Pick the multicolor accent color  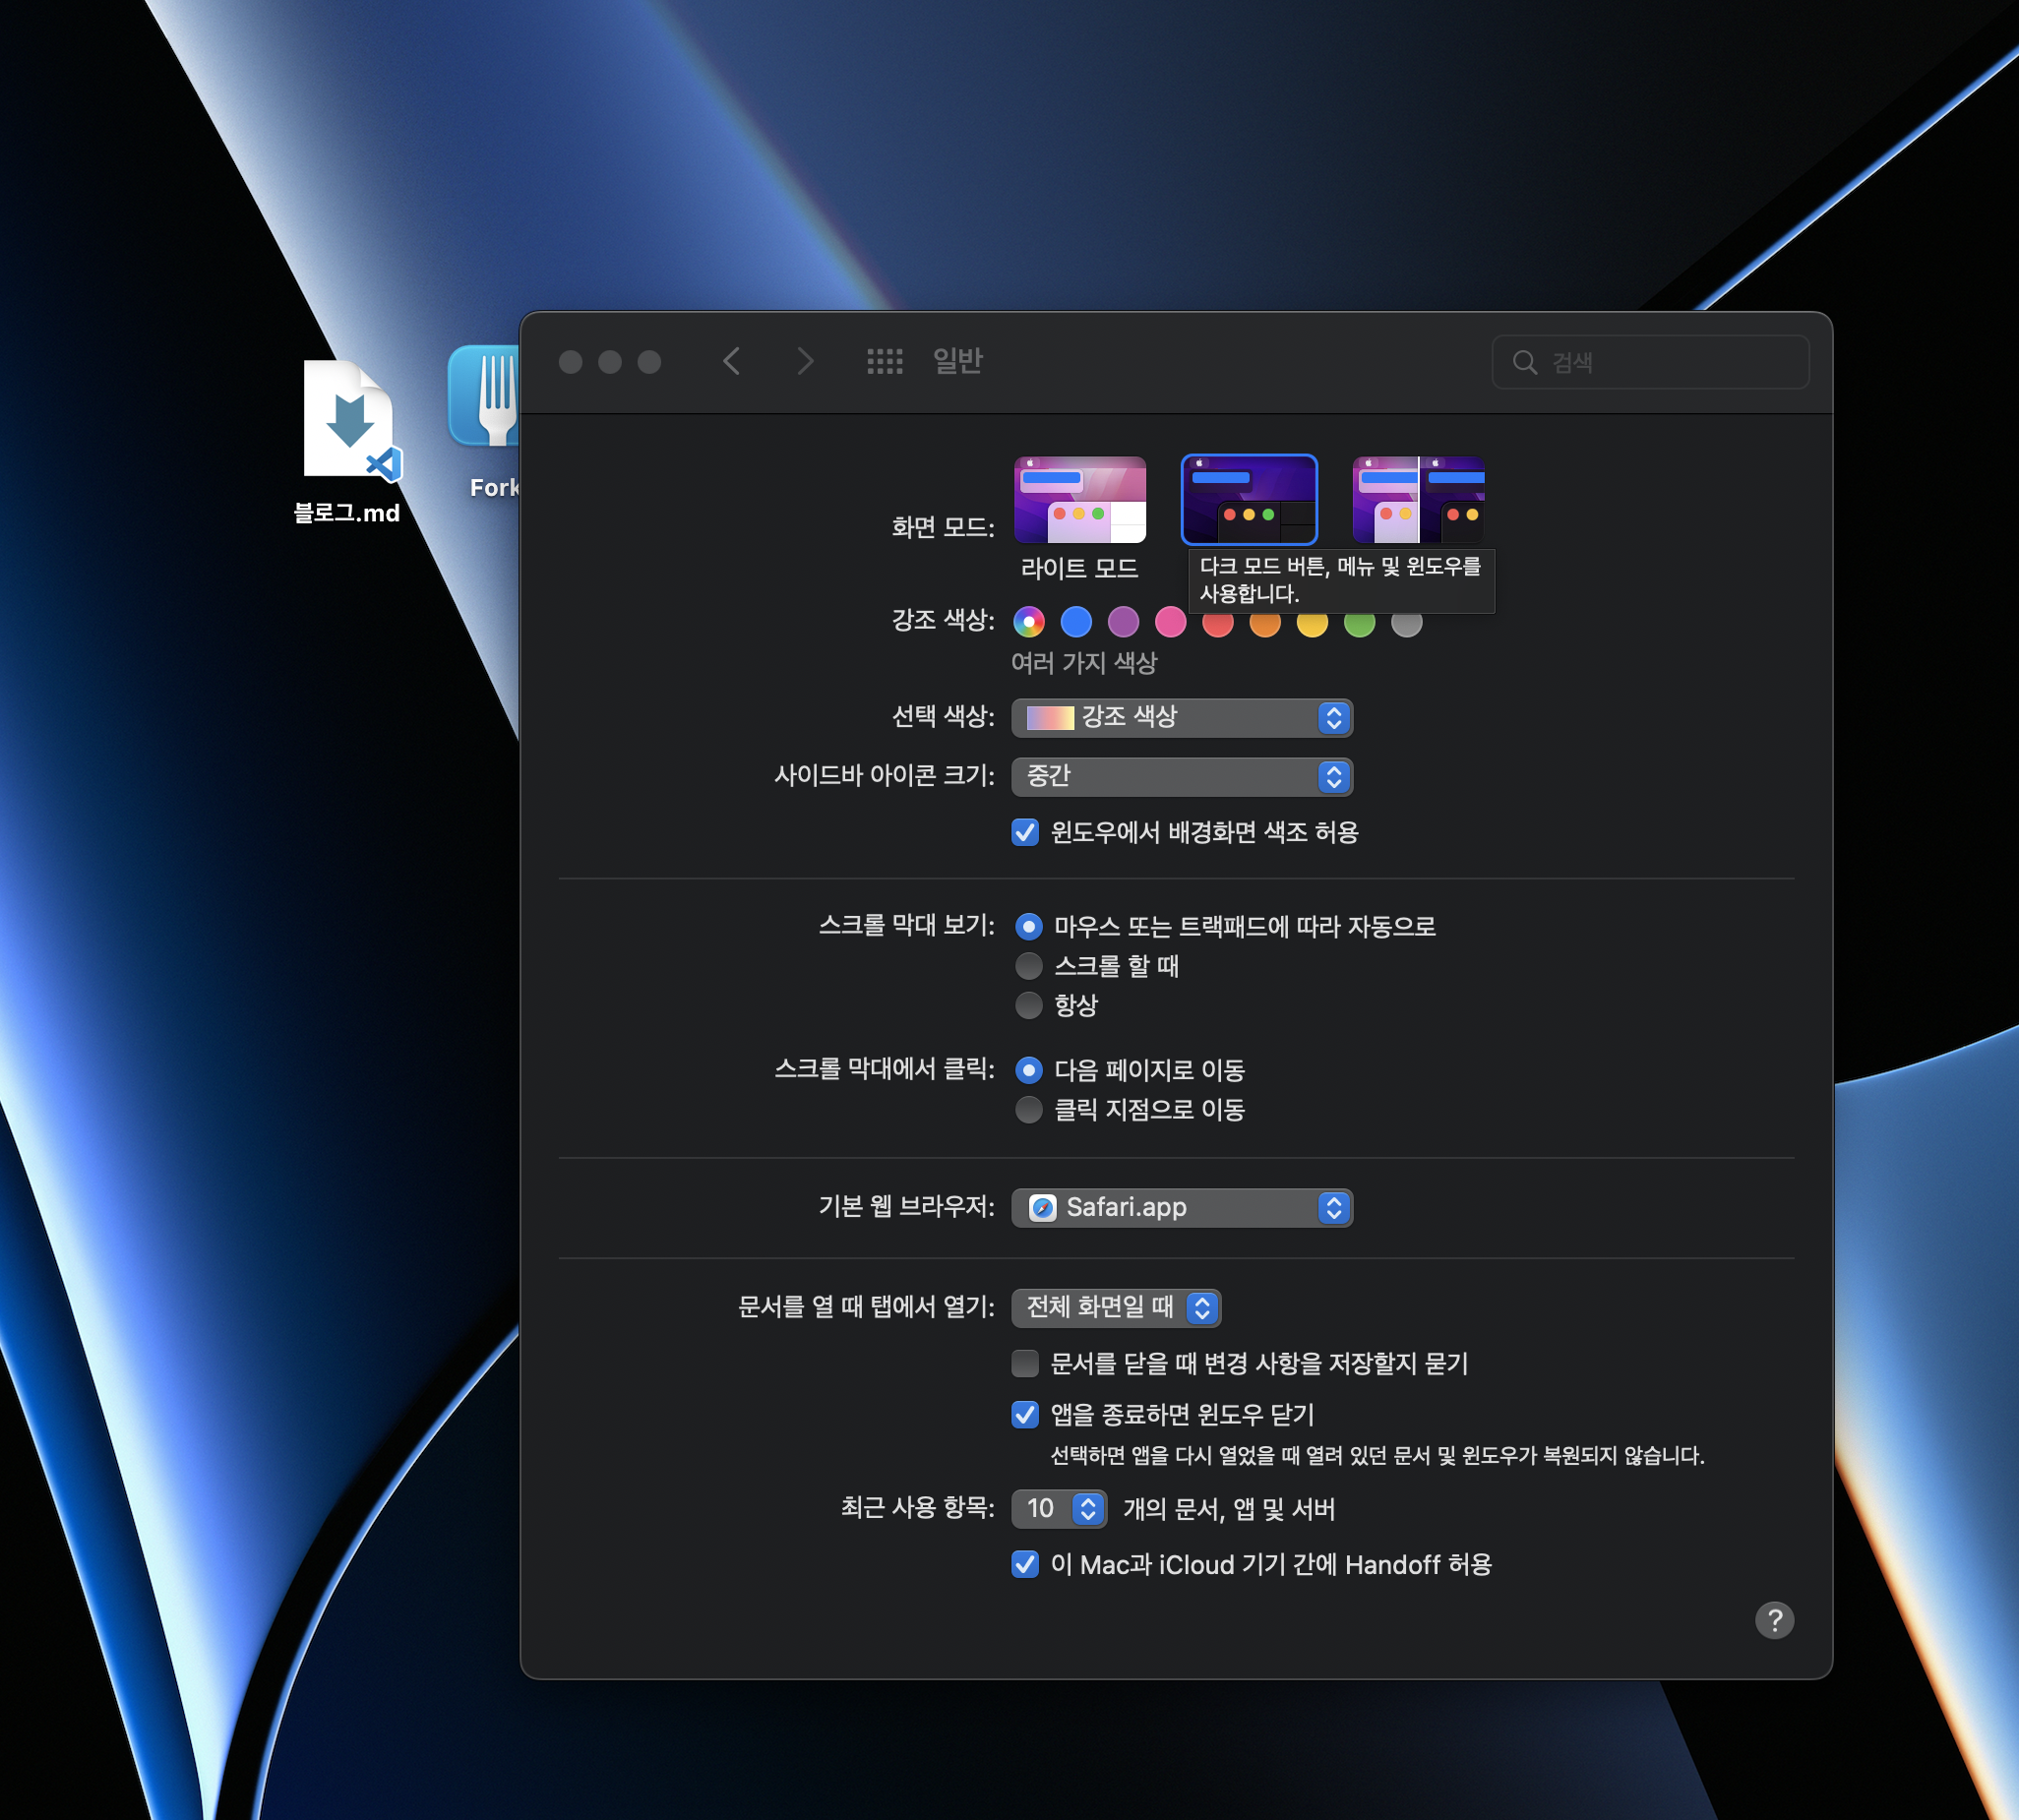(1029, 622)
